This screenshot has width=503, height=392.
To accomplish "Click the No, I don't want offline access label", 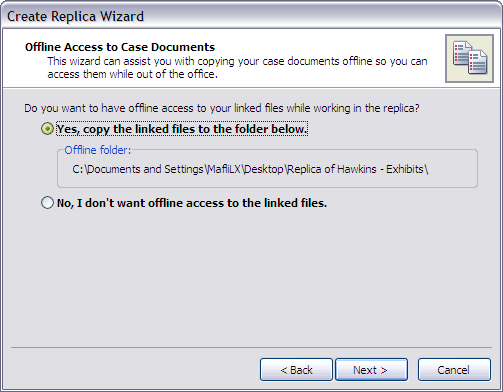I will (192, 203).
